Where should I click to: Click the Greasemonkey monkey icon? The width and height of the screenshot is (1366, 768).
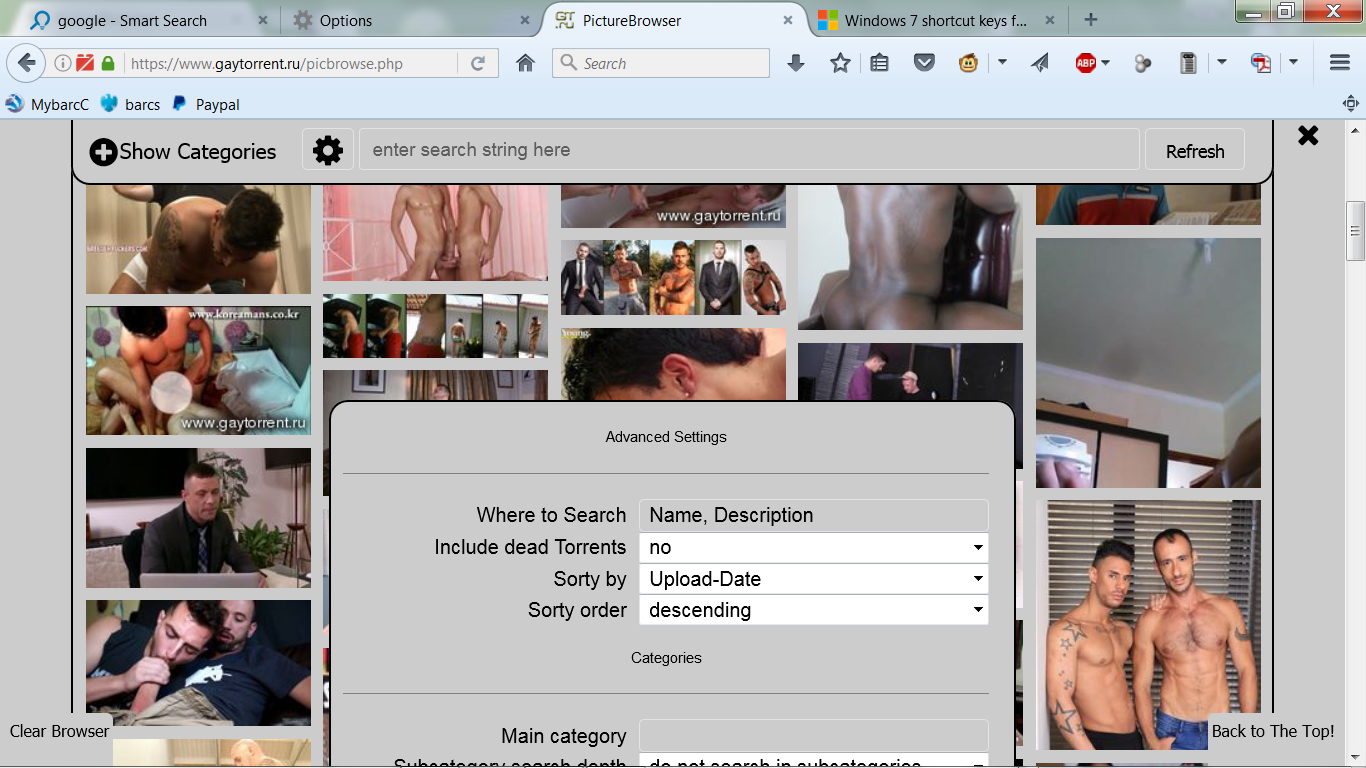tap(968, 63)
